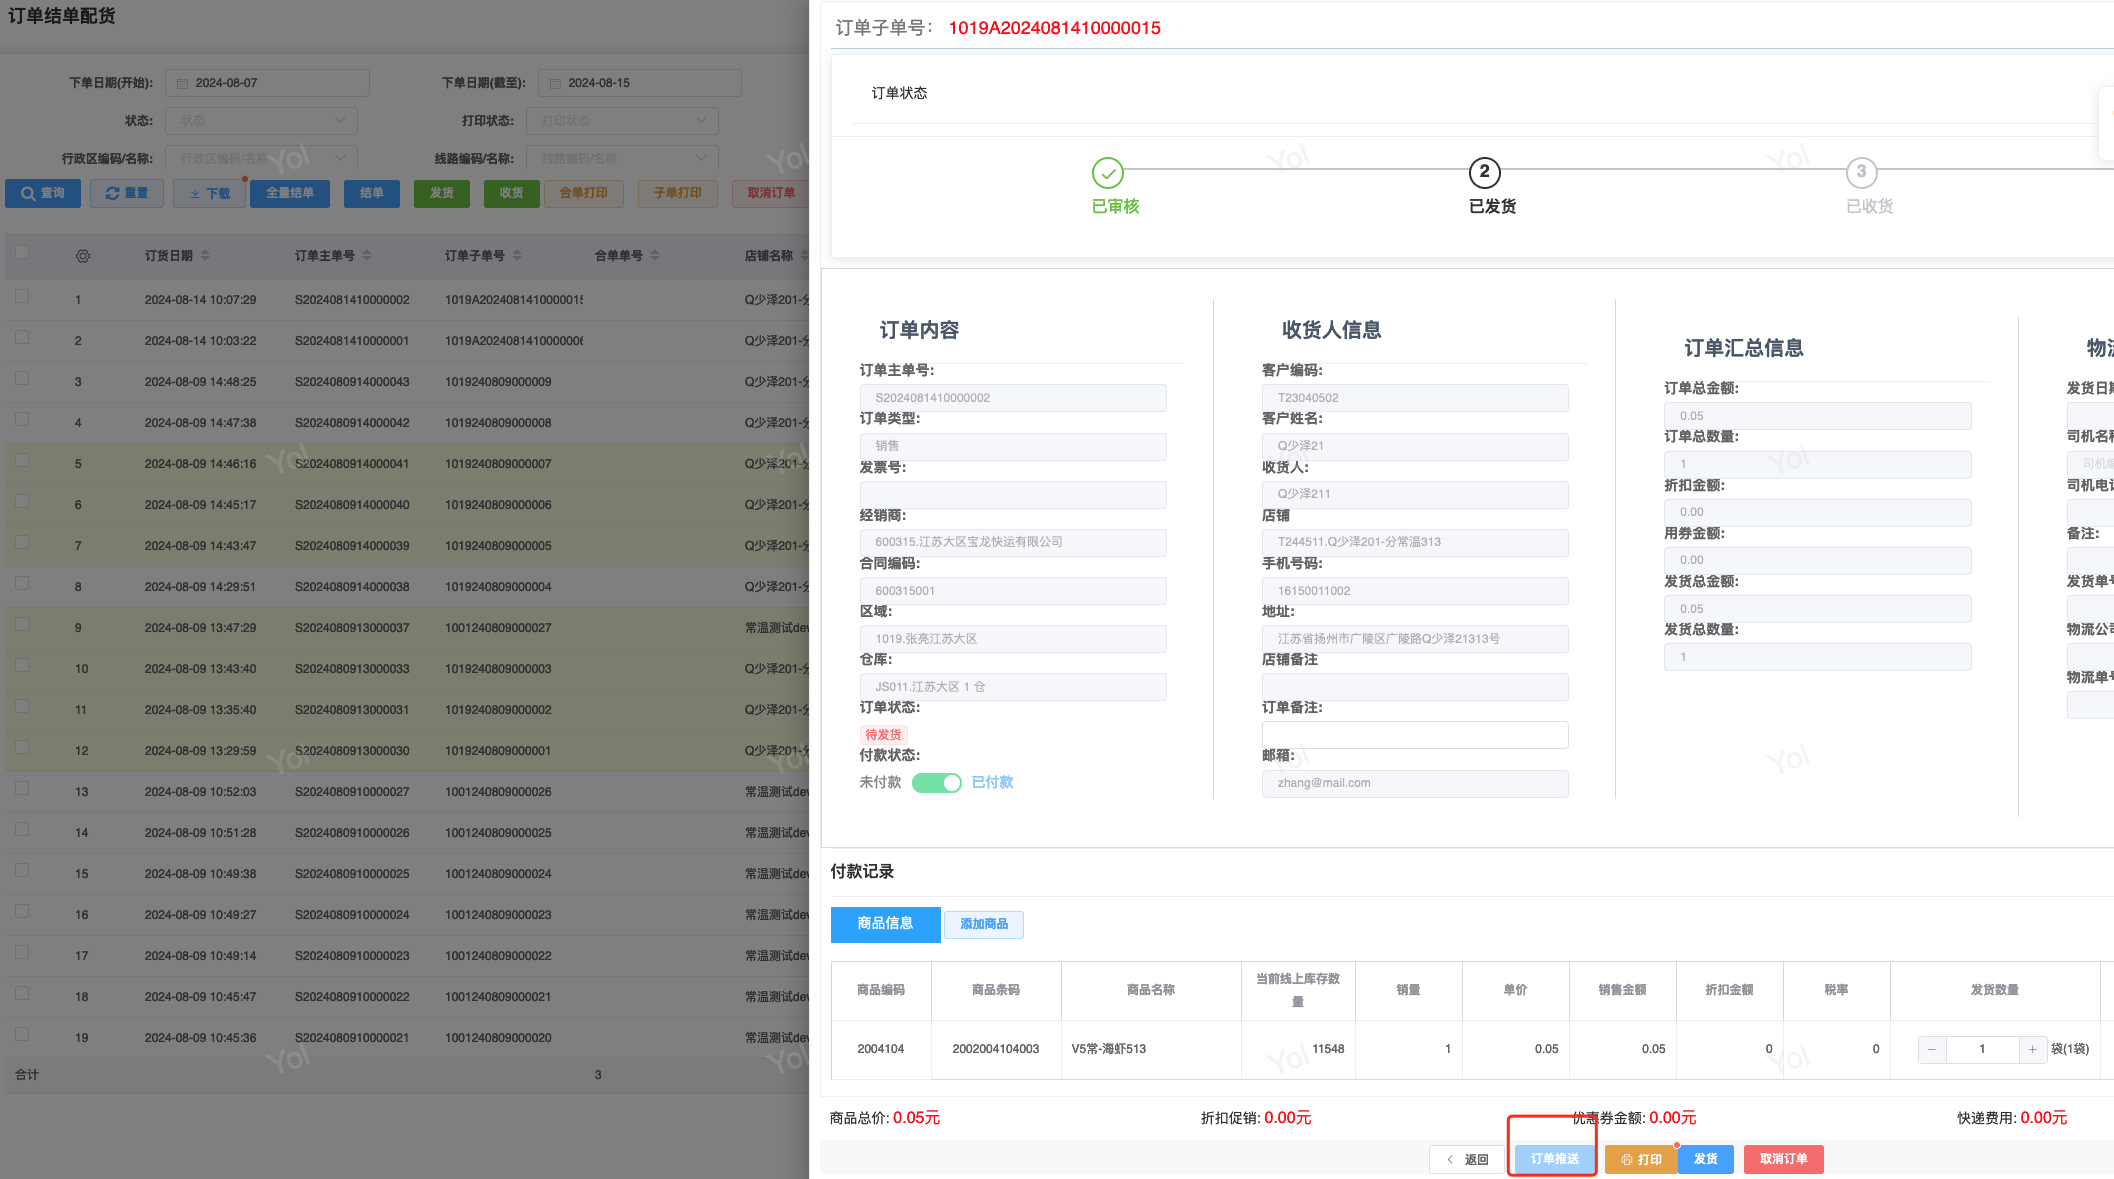Sort by 订货日期 column arrows
The height and width of the screenshot is (1179, 2114).
point(205,256)
